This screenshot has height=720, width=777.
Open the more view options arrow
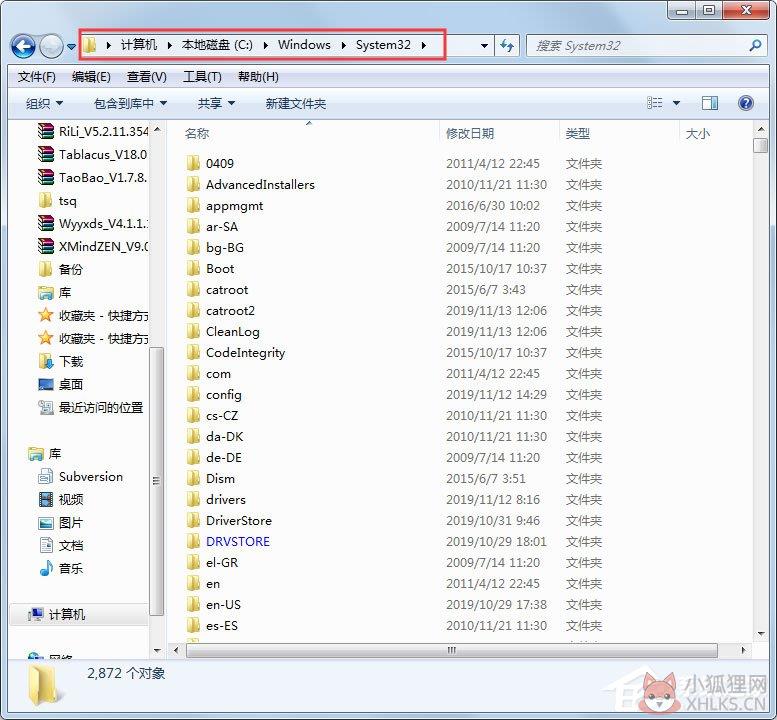(676, 103)
